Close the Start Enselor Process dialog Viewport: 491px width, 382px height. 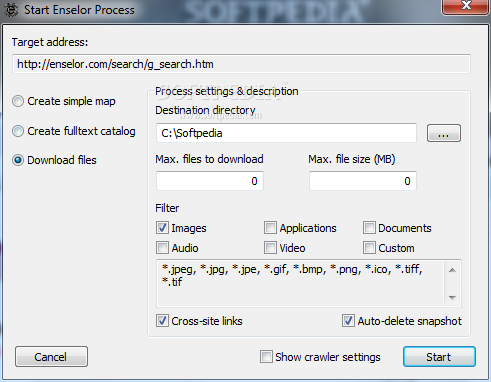[x=465, y=6]
